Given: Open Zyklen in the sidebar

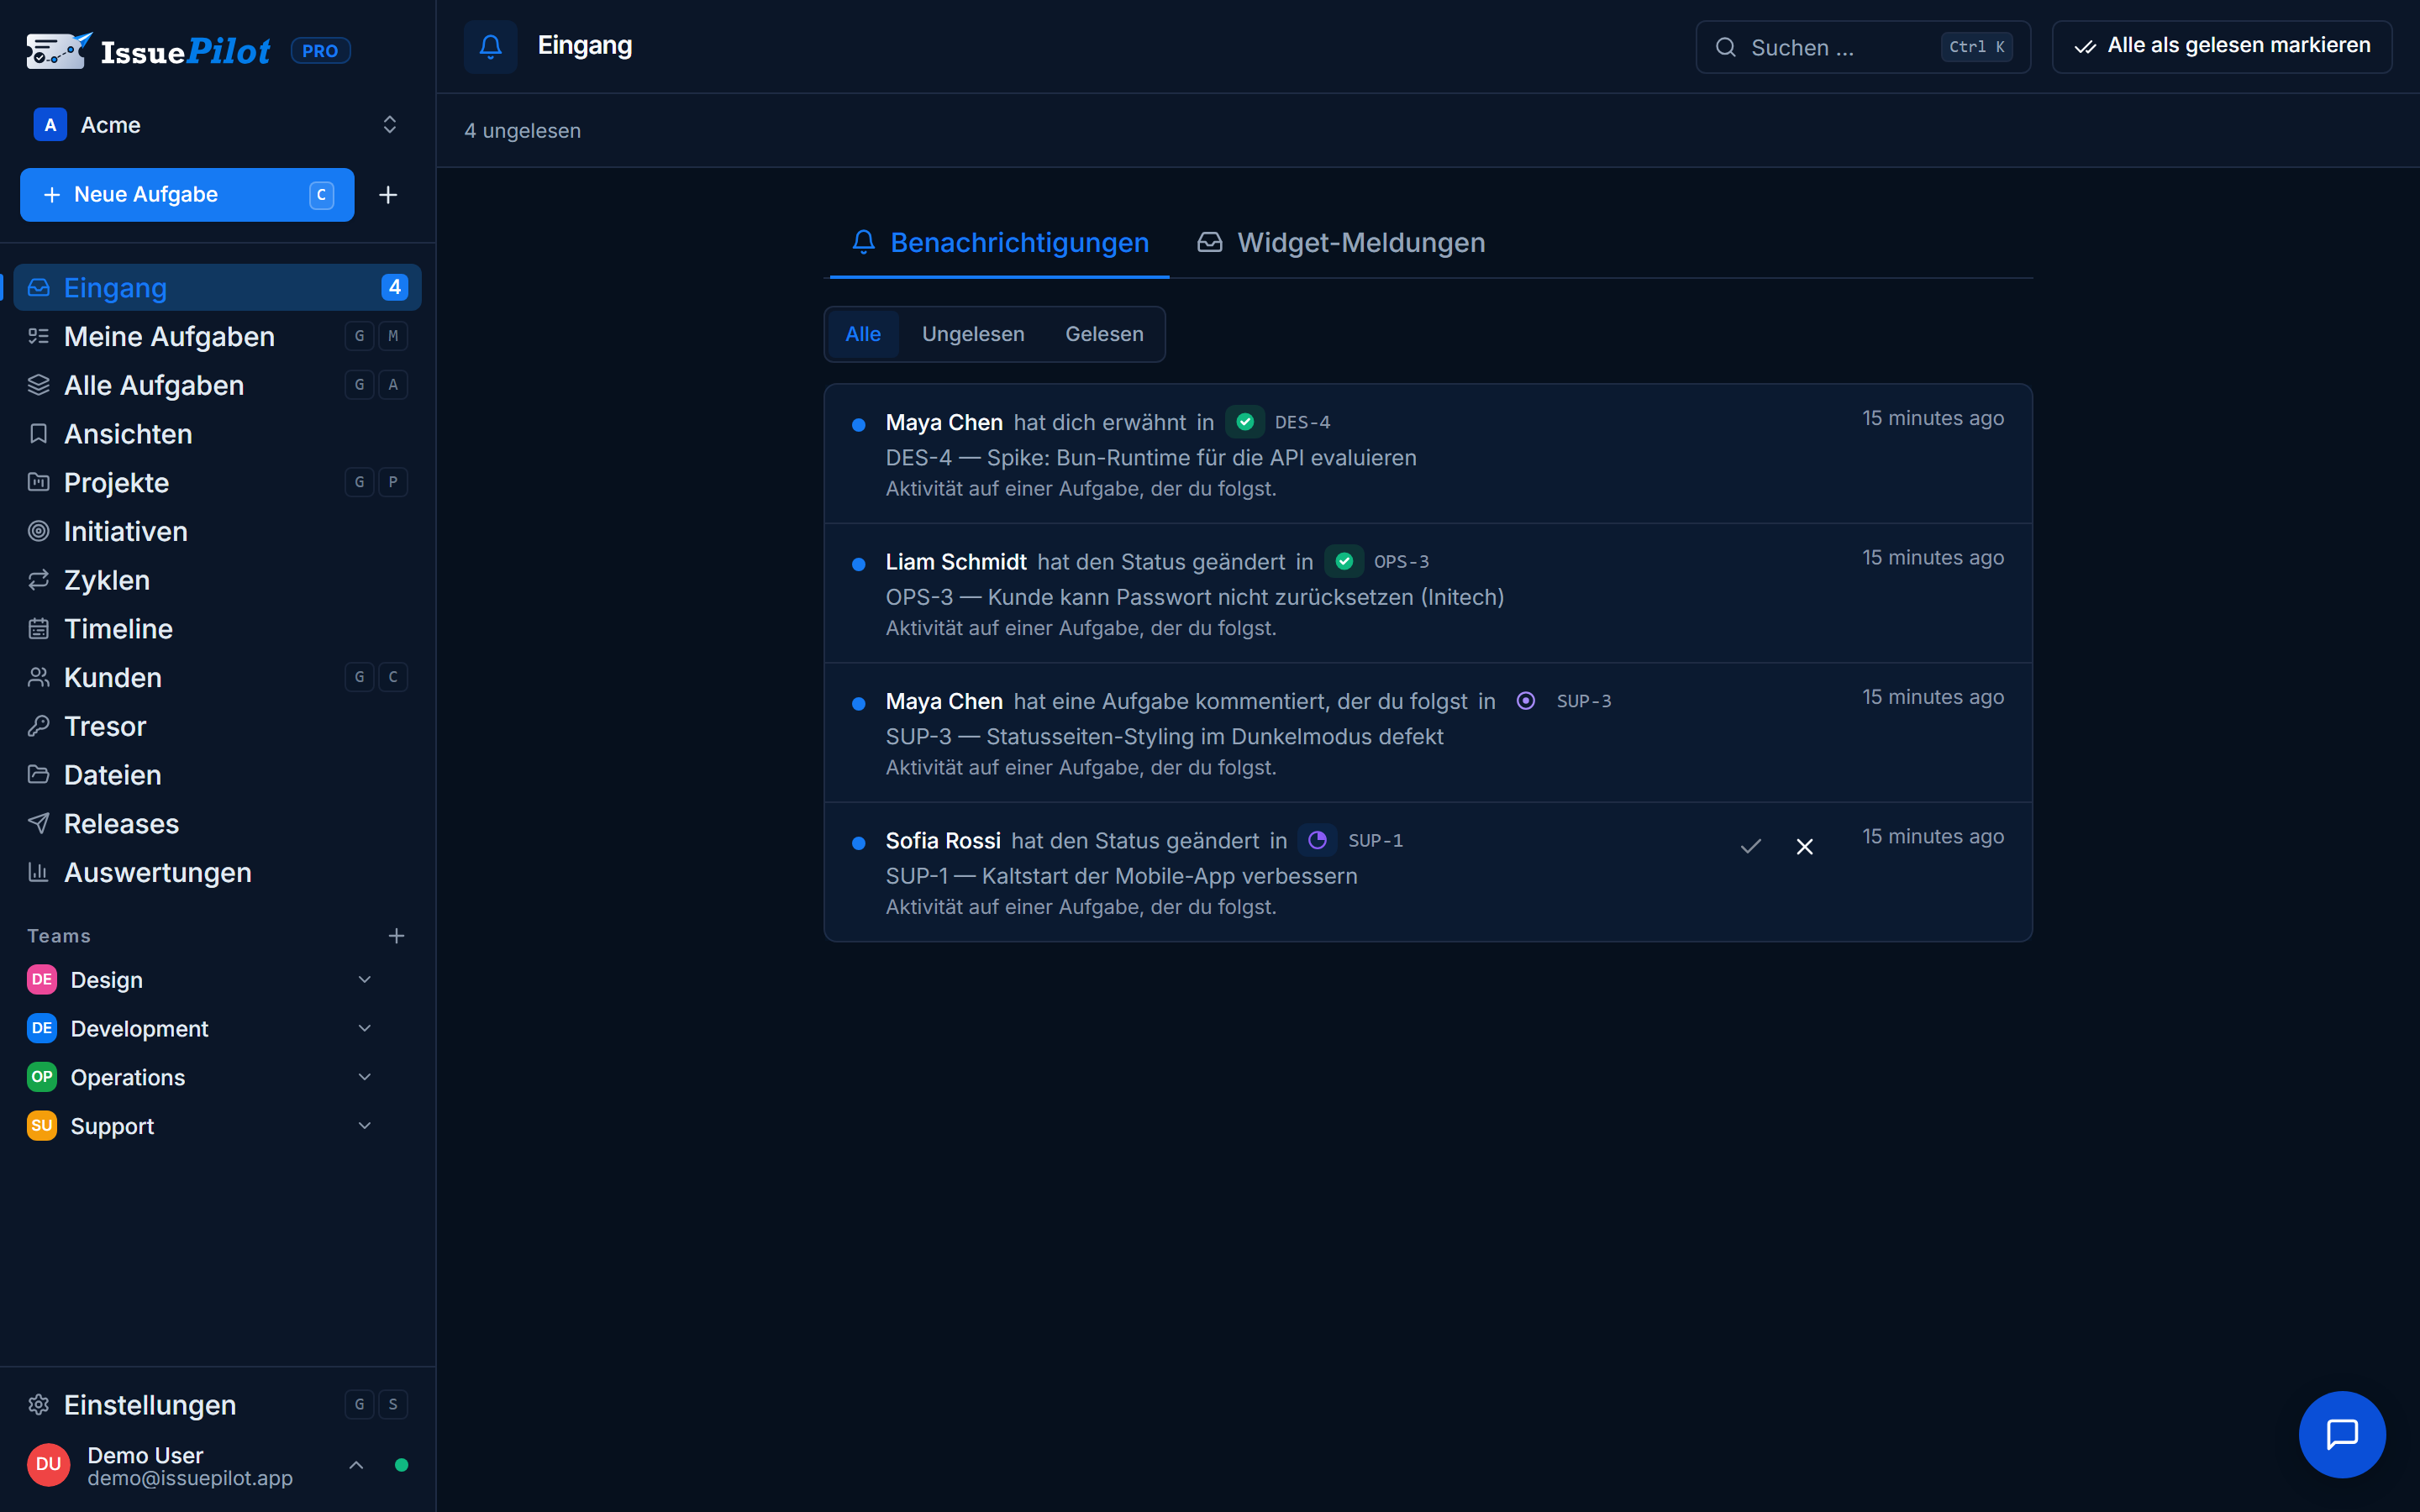Looking at the screenshot, I should 217,580.
